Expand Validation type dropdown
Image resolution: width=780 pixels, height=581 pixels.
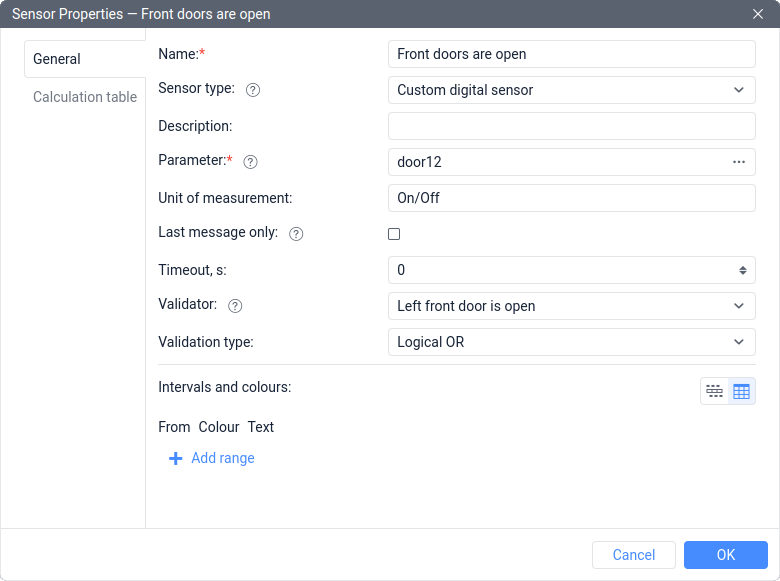click(571, 342)
